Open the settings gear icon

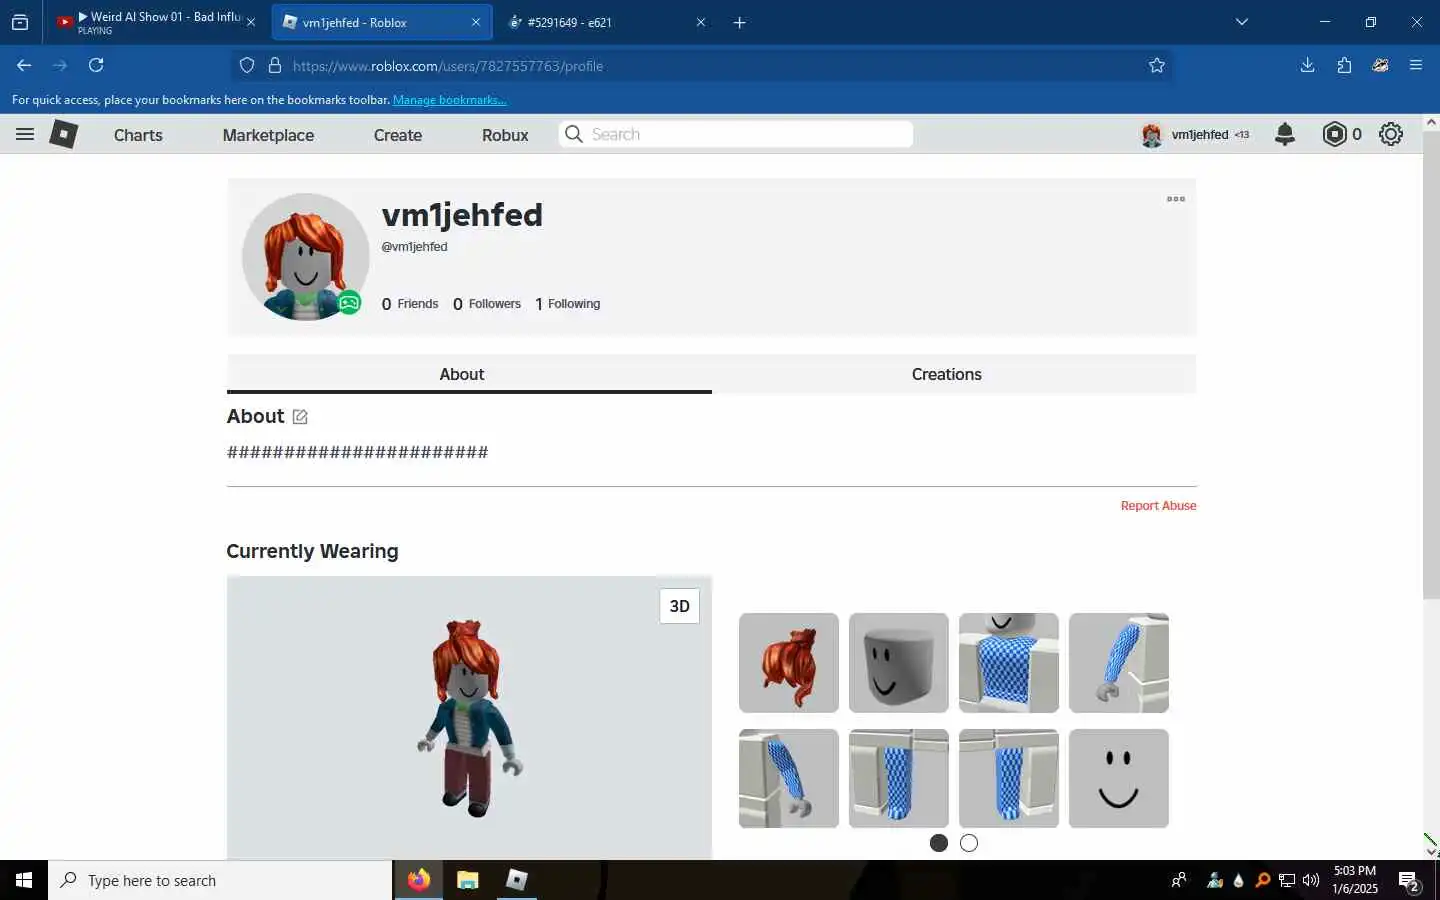click(1391, 134)
